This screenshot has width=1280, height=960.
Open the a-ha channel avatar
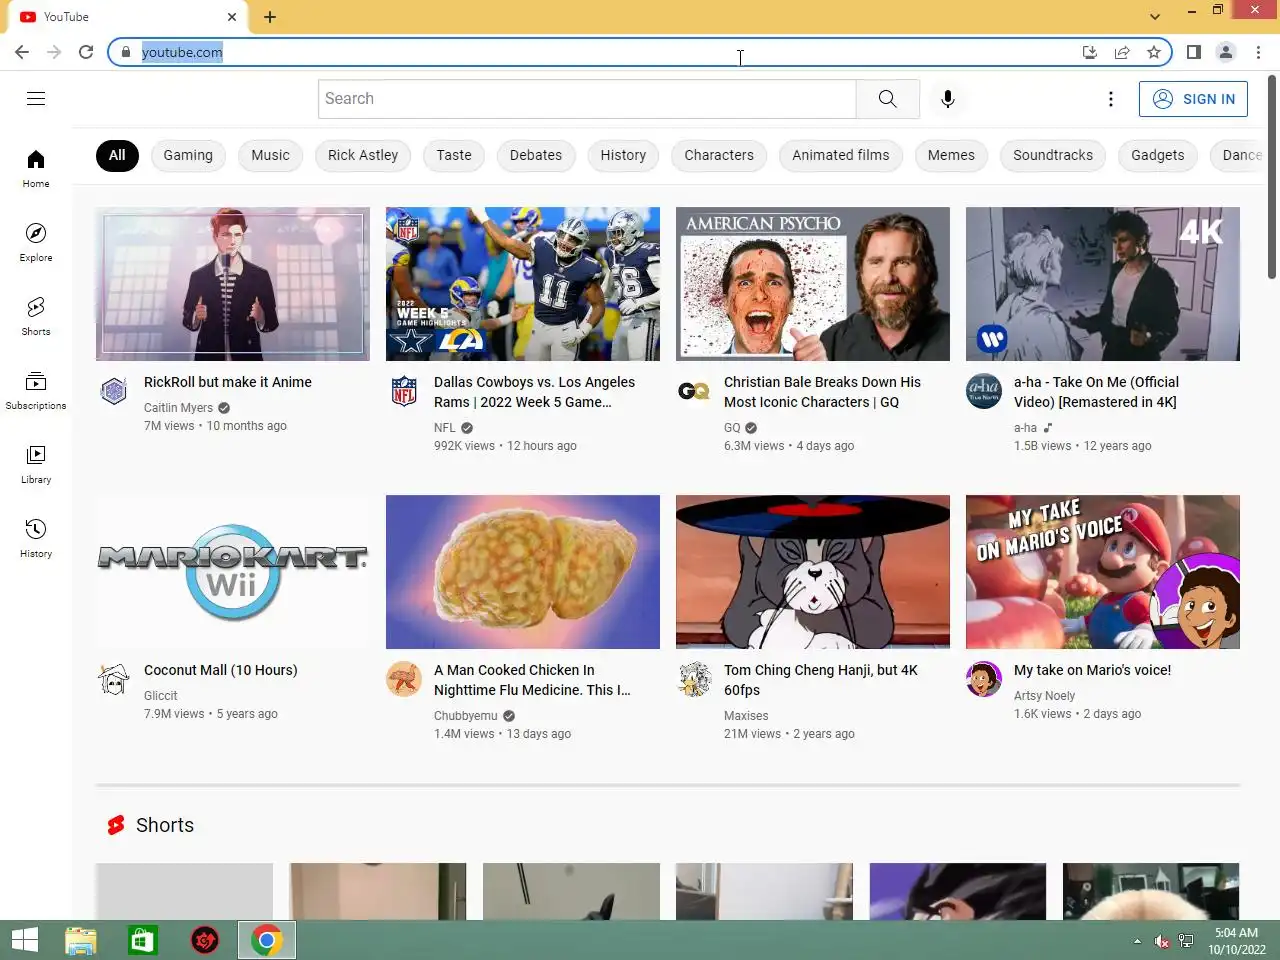(984, 391)
